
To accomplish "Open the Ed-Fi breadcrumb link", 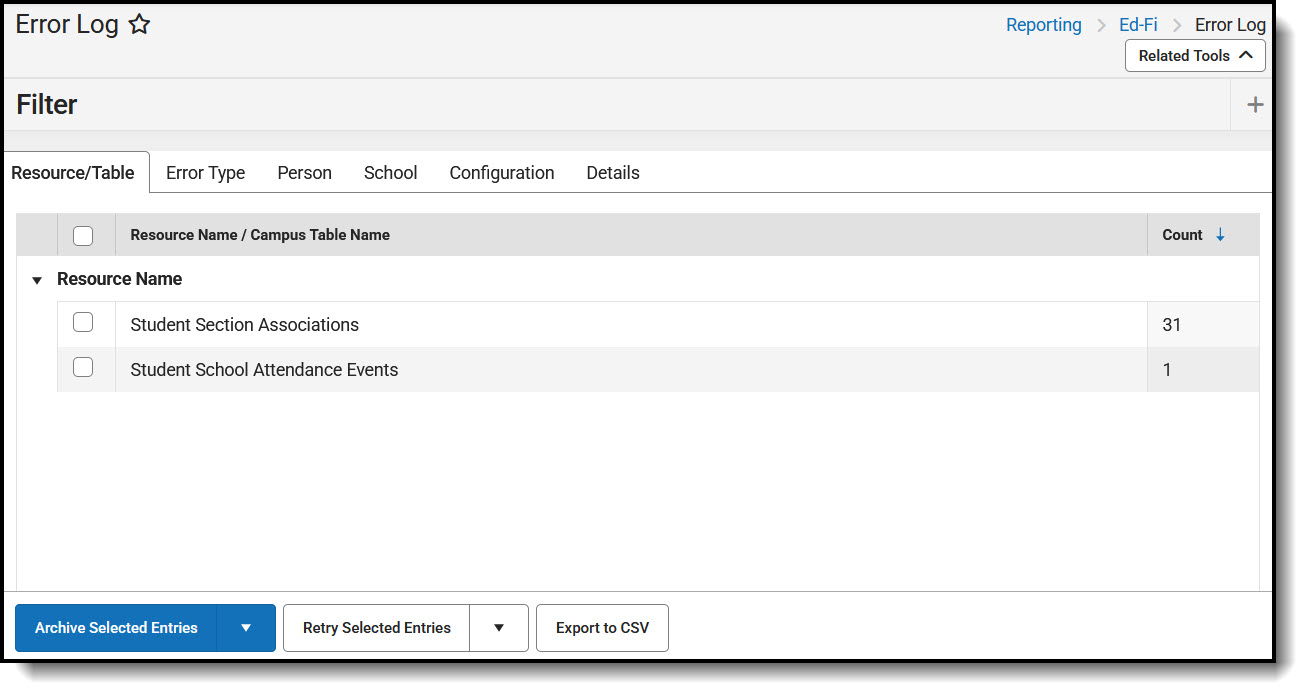I will click(x=1138, y=24).
